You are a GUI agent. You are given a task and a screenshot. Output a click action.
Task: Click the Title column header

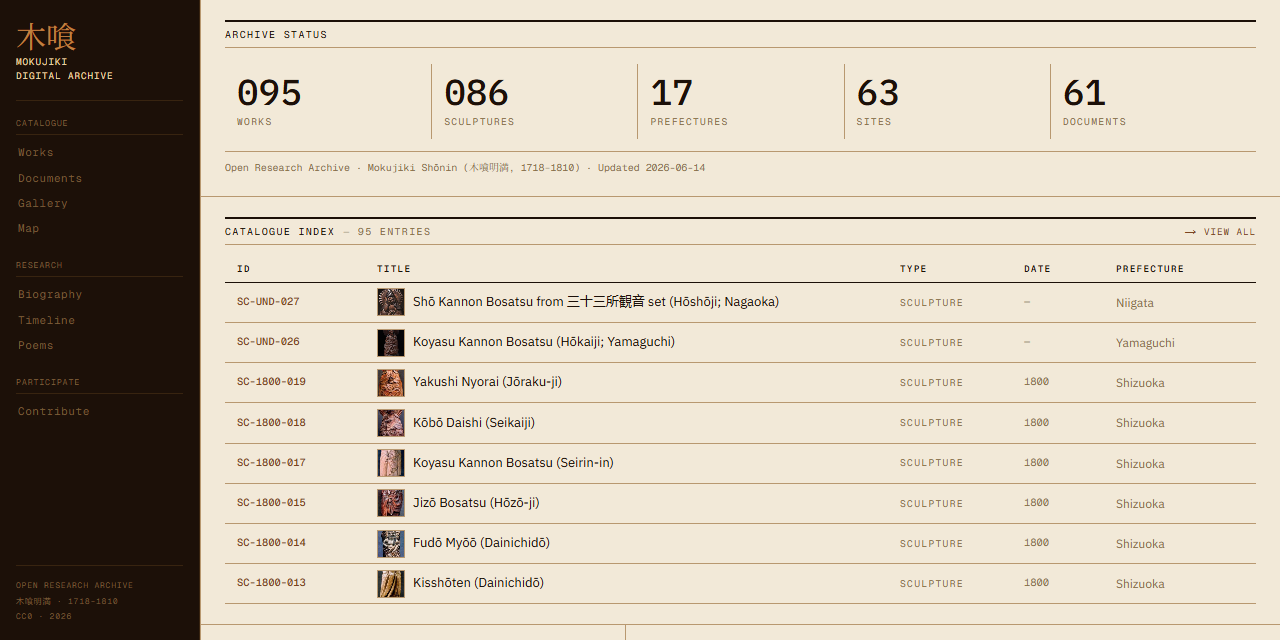pos(394,269)
